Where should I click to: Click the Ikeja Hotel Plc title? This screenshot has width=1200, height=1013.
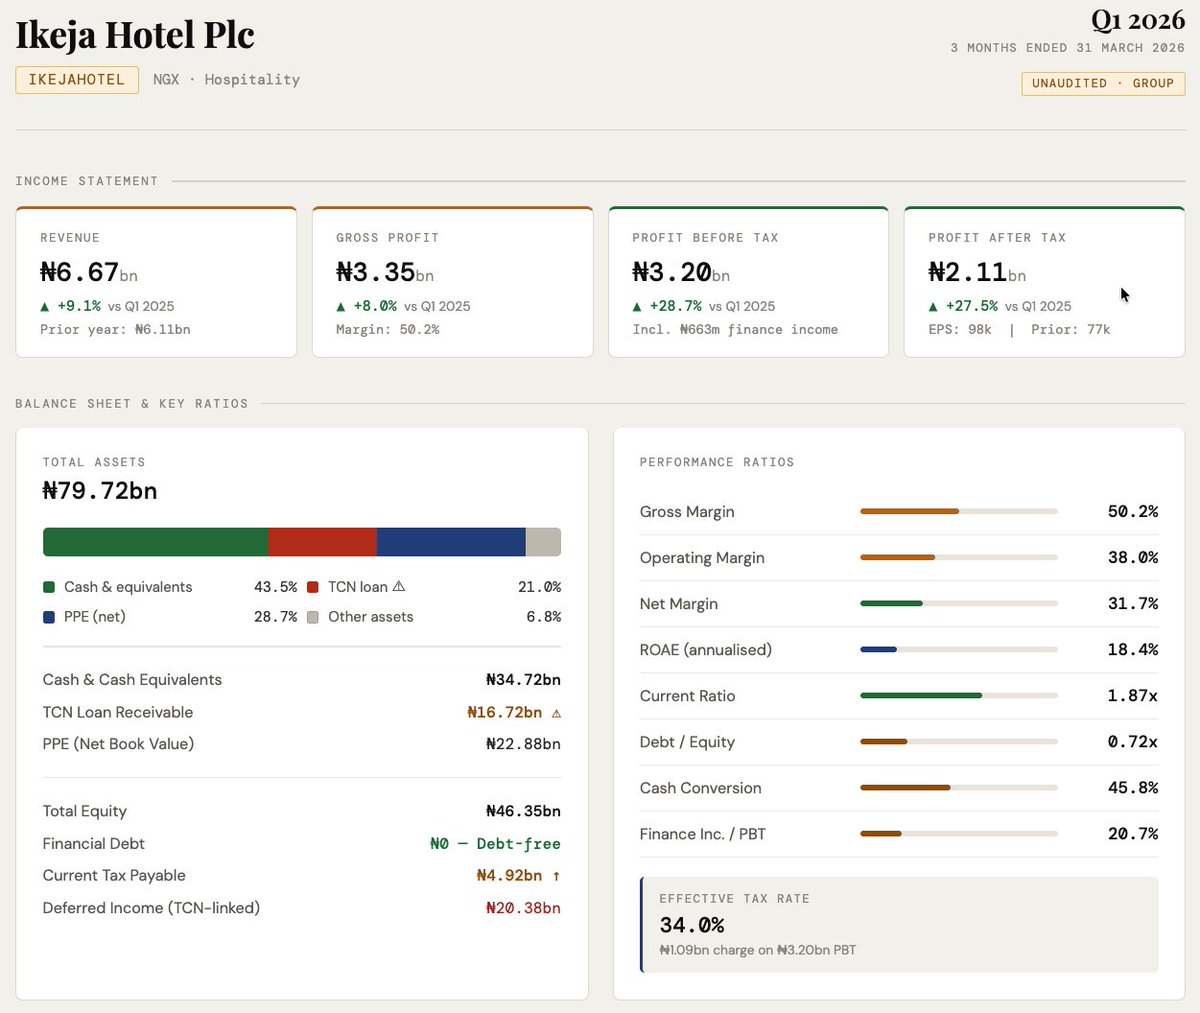point(135,35)
